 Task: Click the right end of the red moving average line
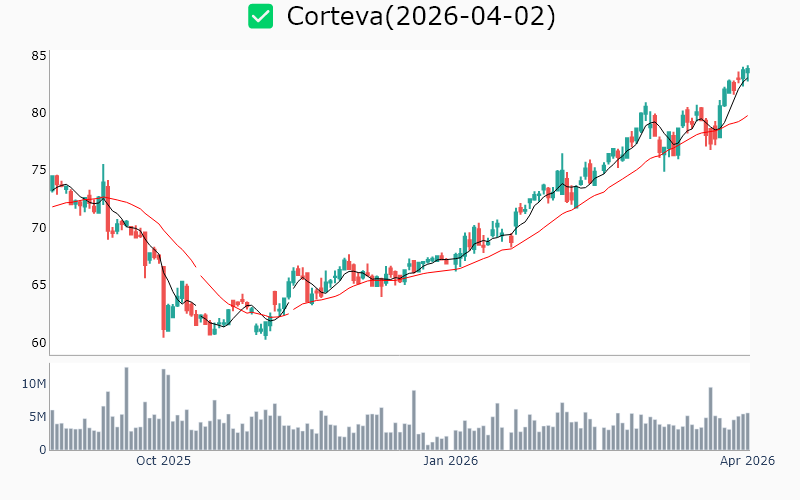(747, 116)
